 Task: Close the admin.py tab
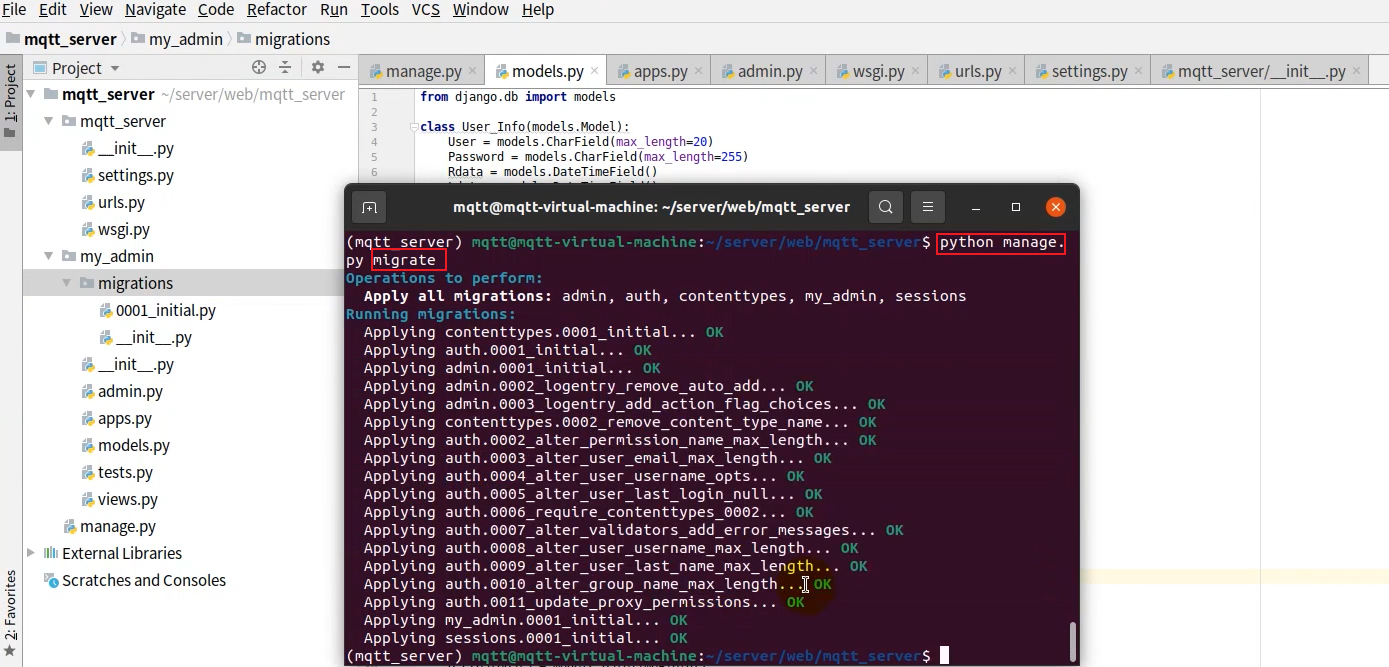tap(813, 71)
